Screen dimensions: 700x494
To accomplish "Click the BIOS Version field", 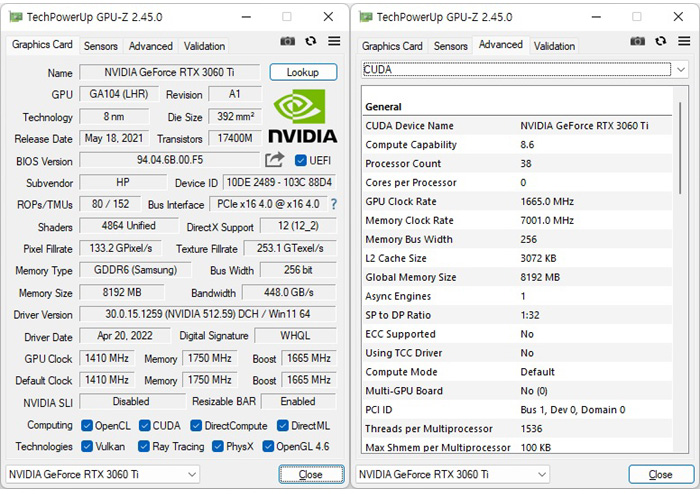I will point(169,160).
